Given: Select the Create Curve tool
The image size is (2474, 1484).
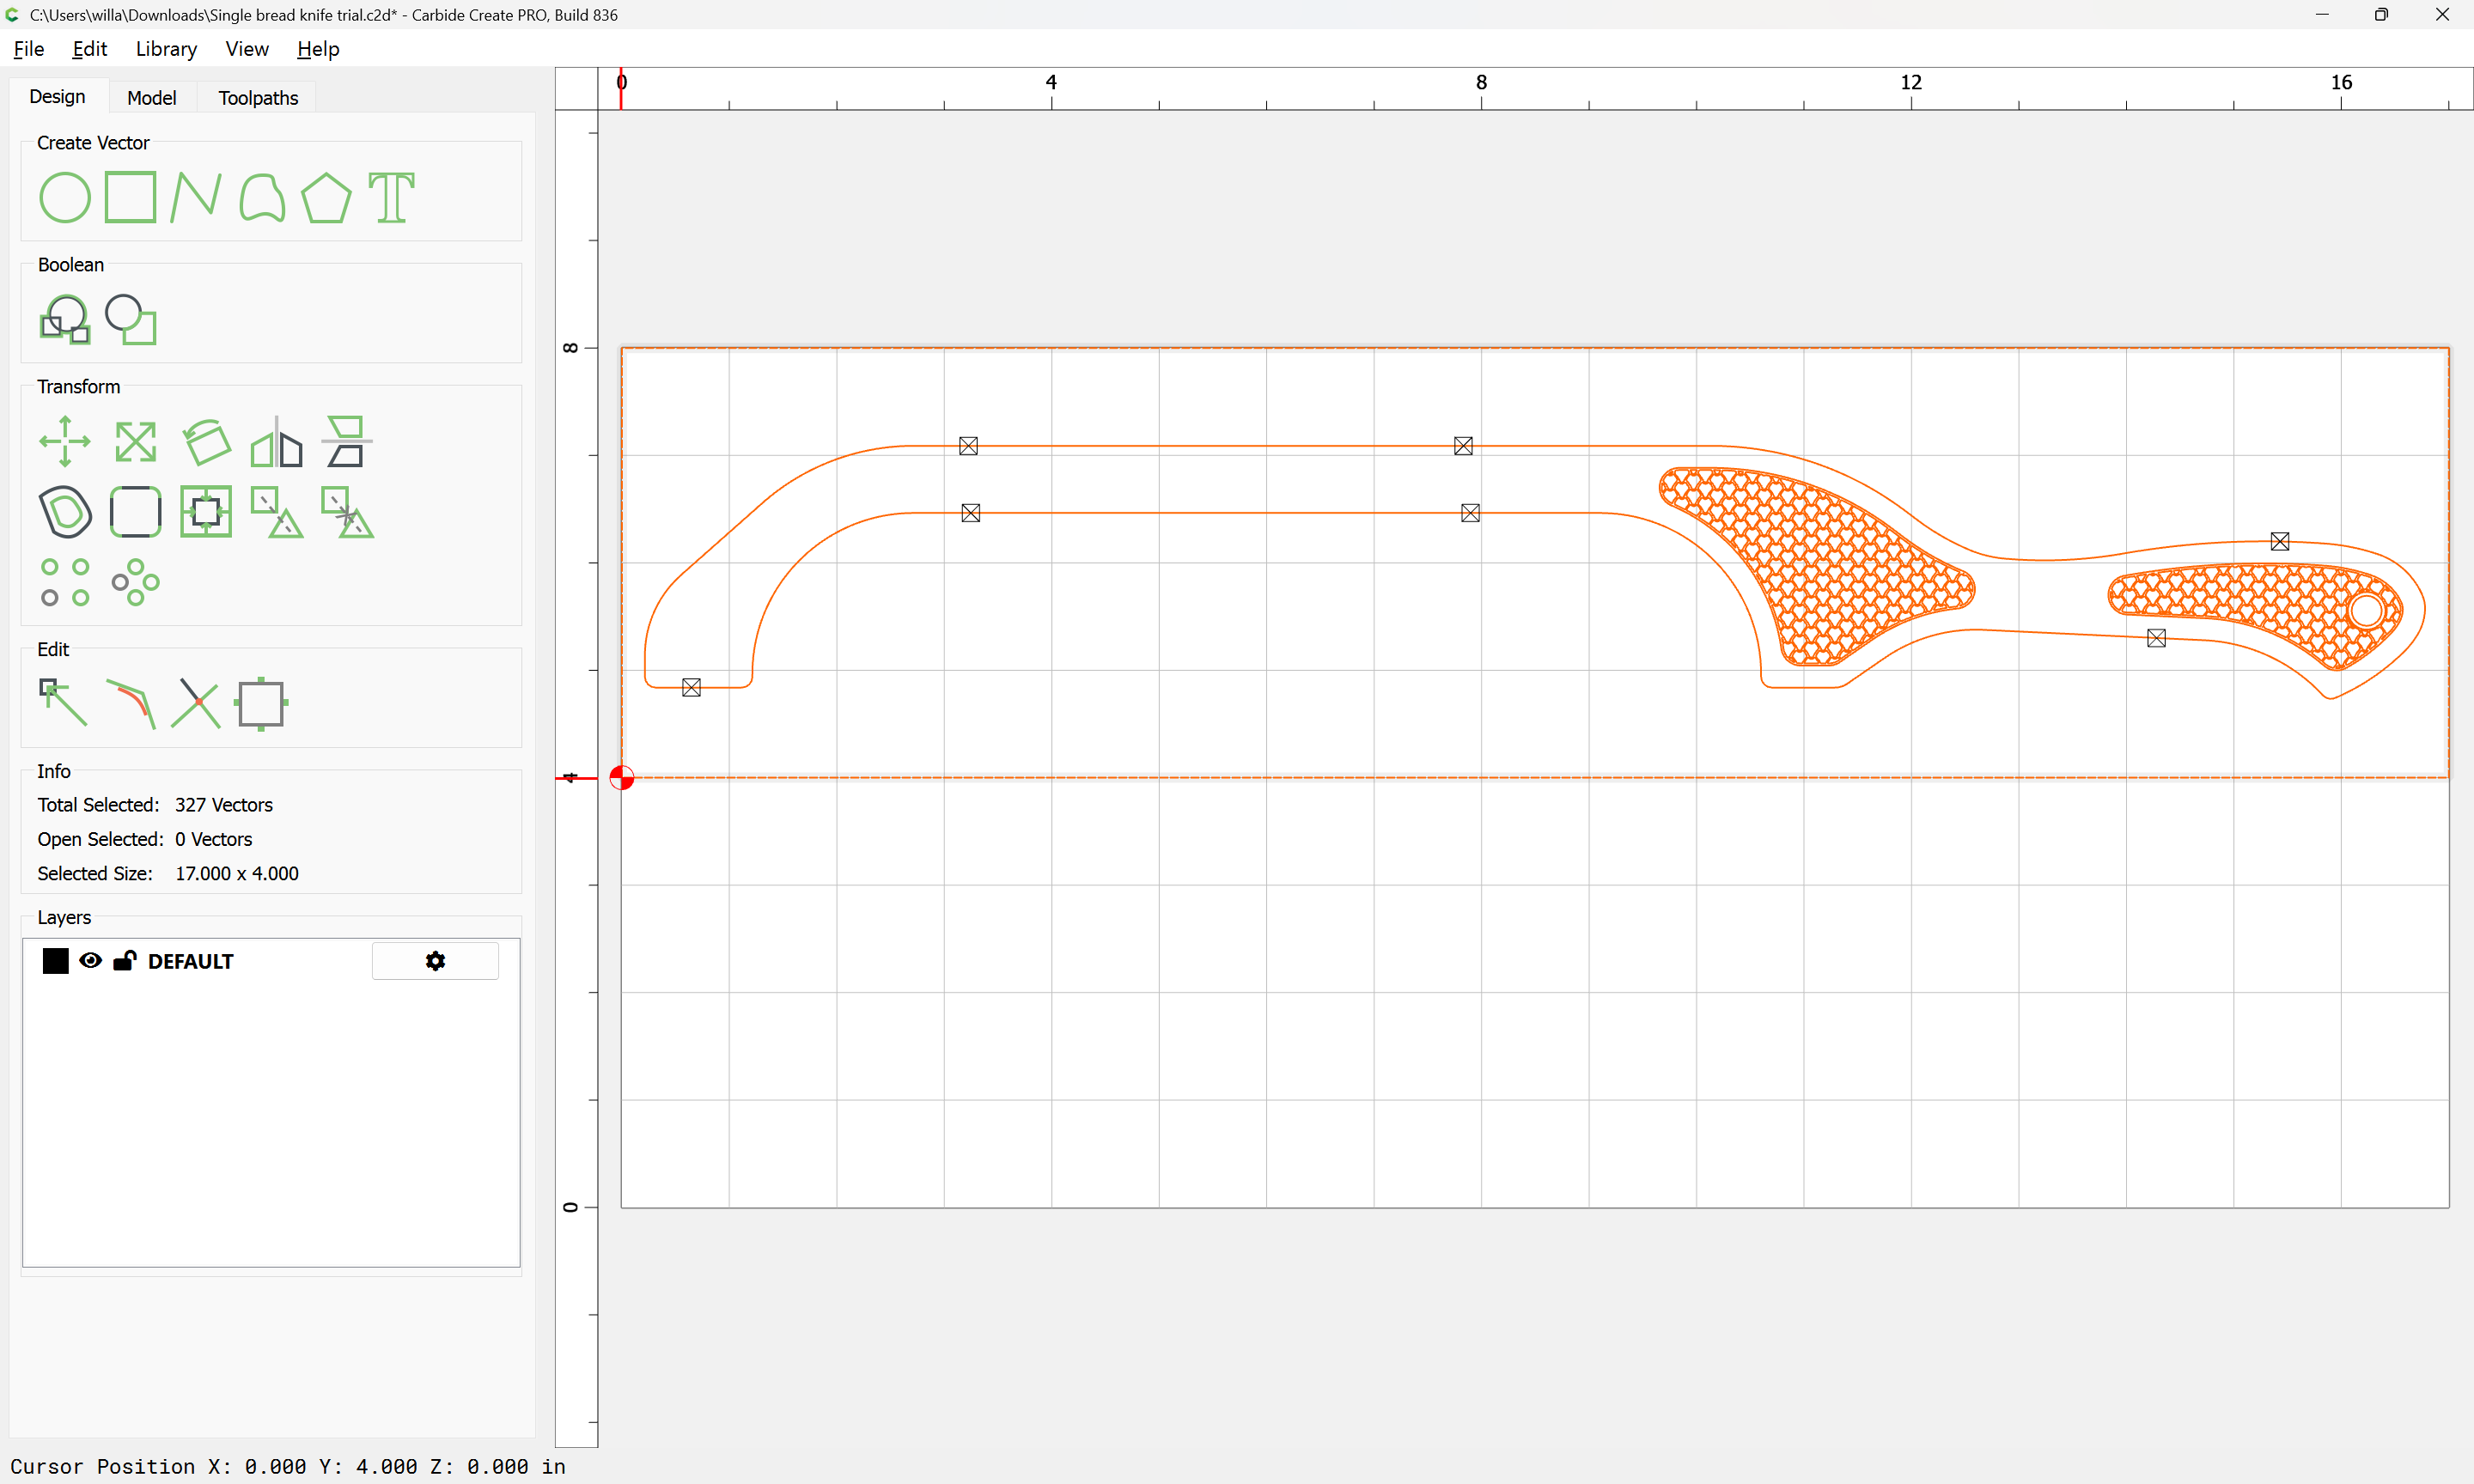Looking at the screenshot, I should [x=262, y=197].
